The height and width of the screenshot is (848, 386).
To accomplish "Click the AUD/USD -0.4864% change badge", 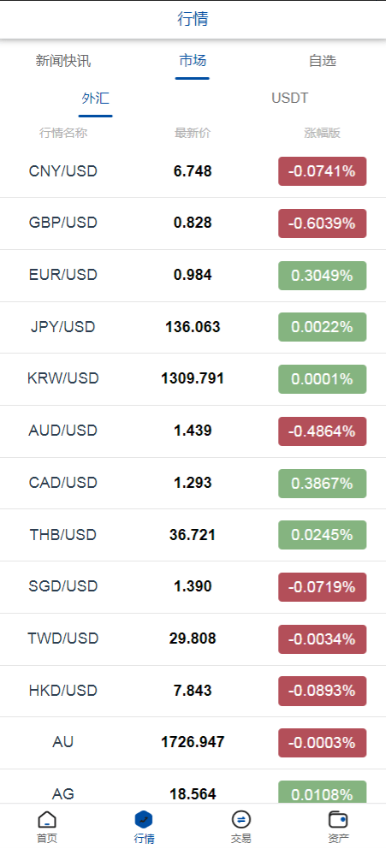I will (x=322, y=431).
